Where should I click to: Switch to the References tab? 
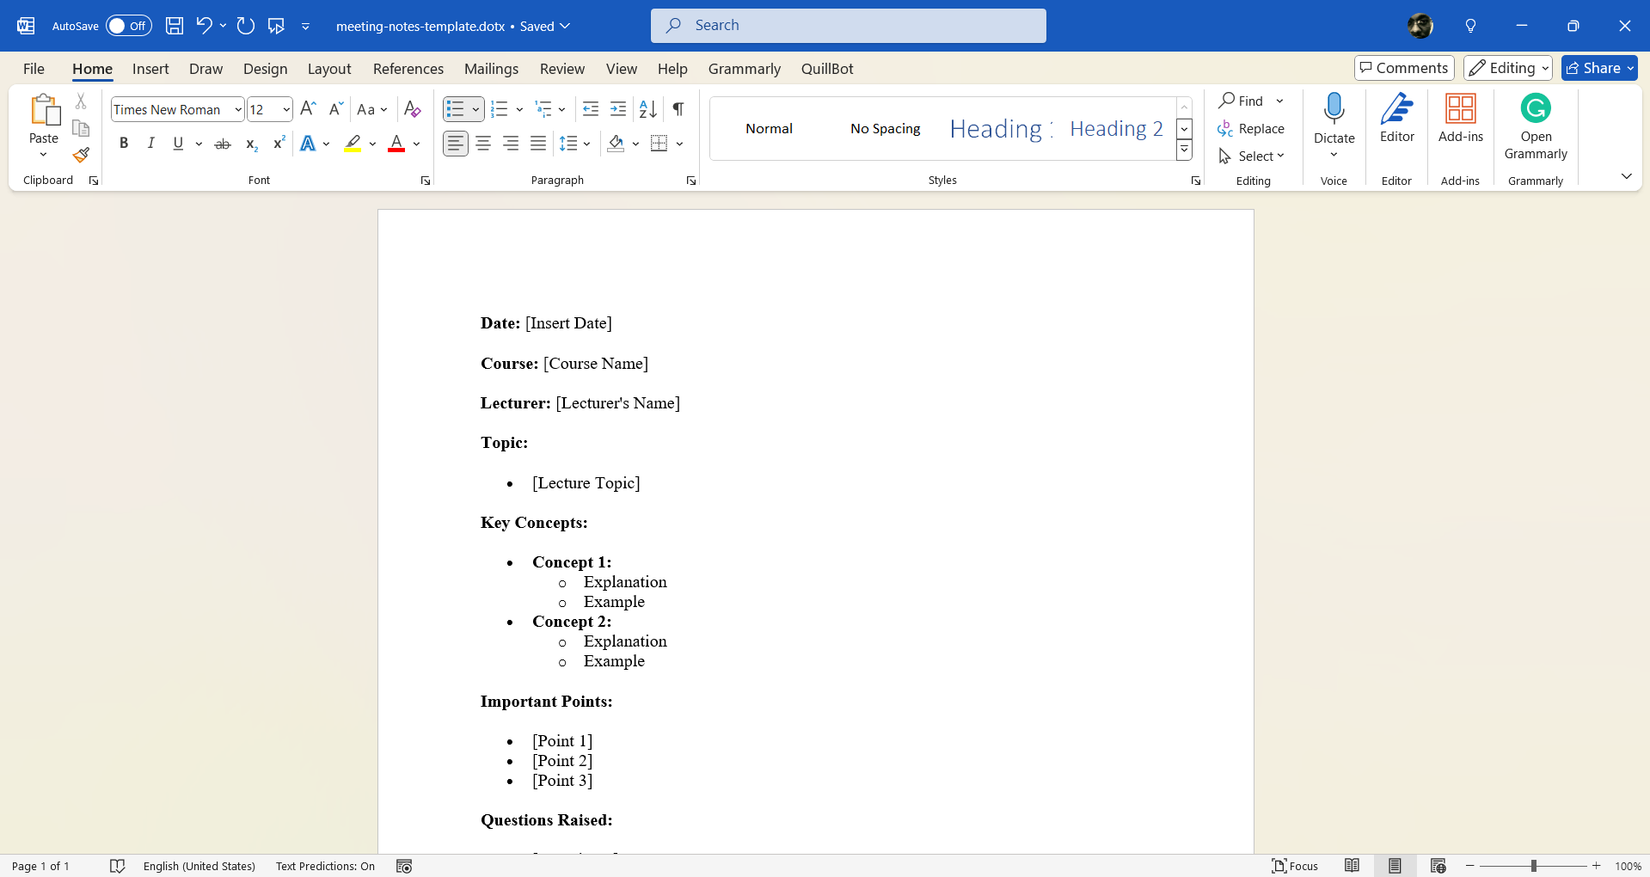[x=408, y=69]
